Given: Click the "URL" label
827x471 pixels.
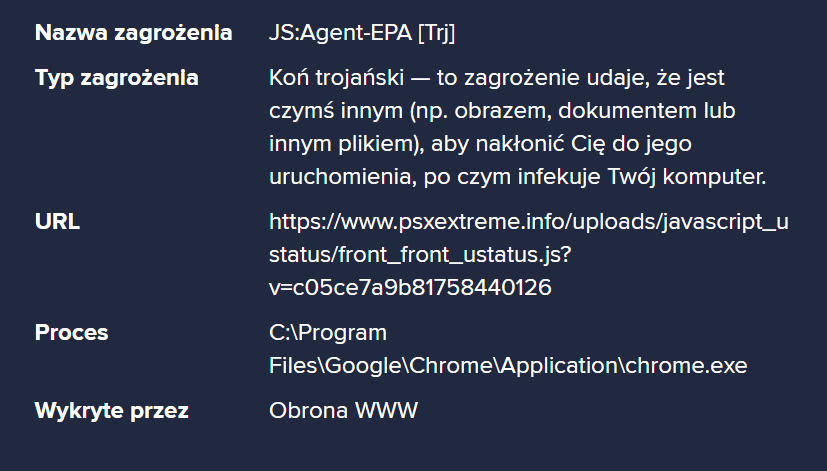Looking at the screenshot, I should click(57, 222).
